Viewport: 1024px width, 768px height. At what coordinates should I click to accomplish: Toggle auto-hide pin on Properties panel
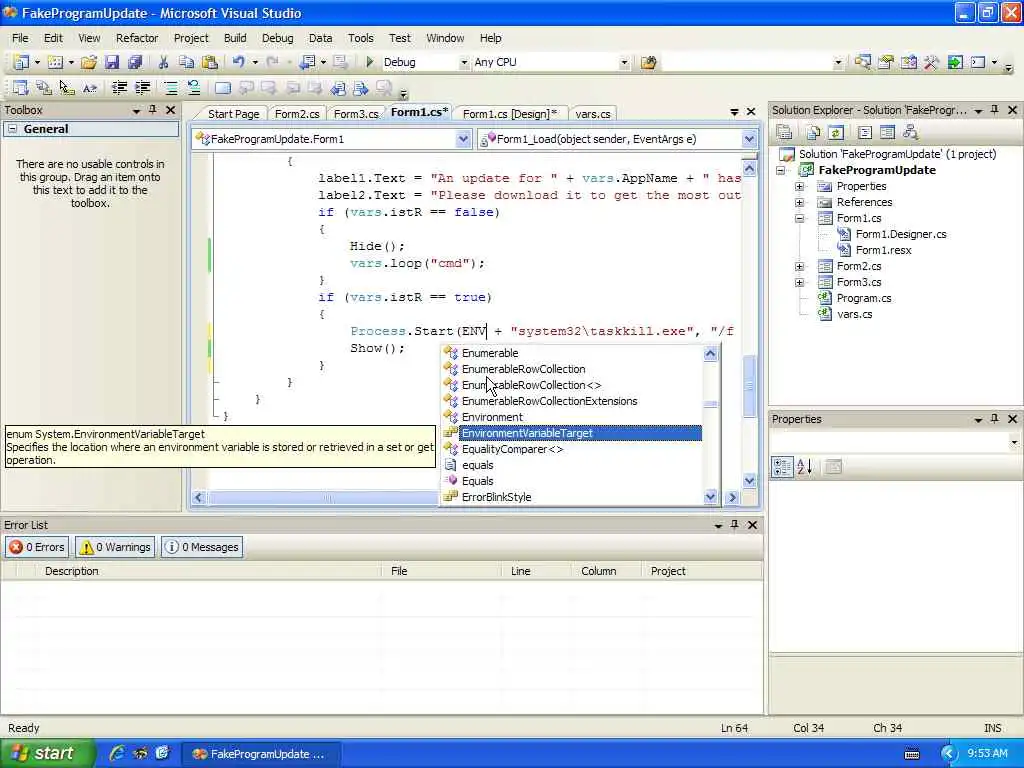click(995, 419)
